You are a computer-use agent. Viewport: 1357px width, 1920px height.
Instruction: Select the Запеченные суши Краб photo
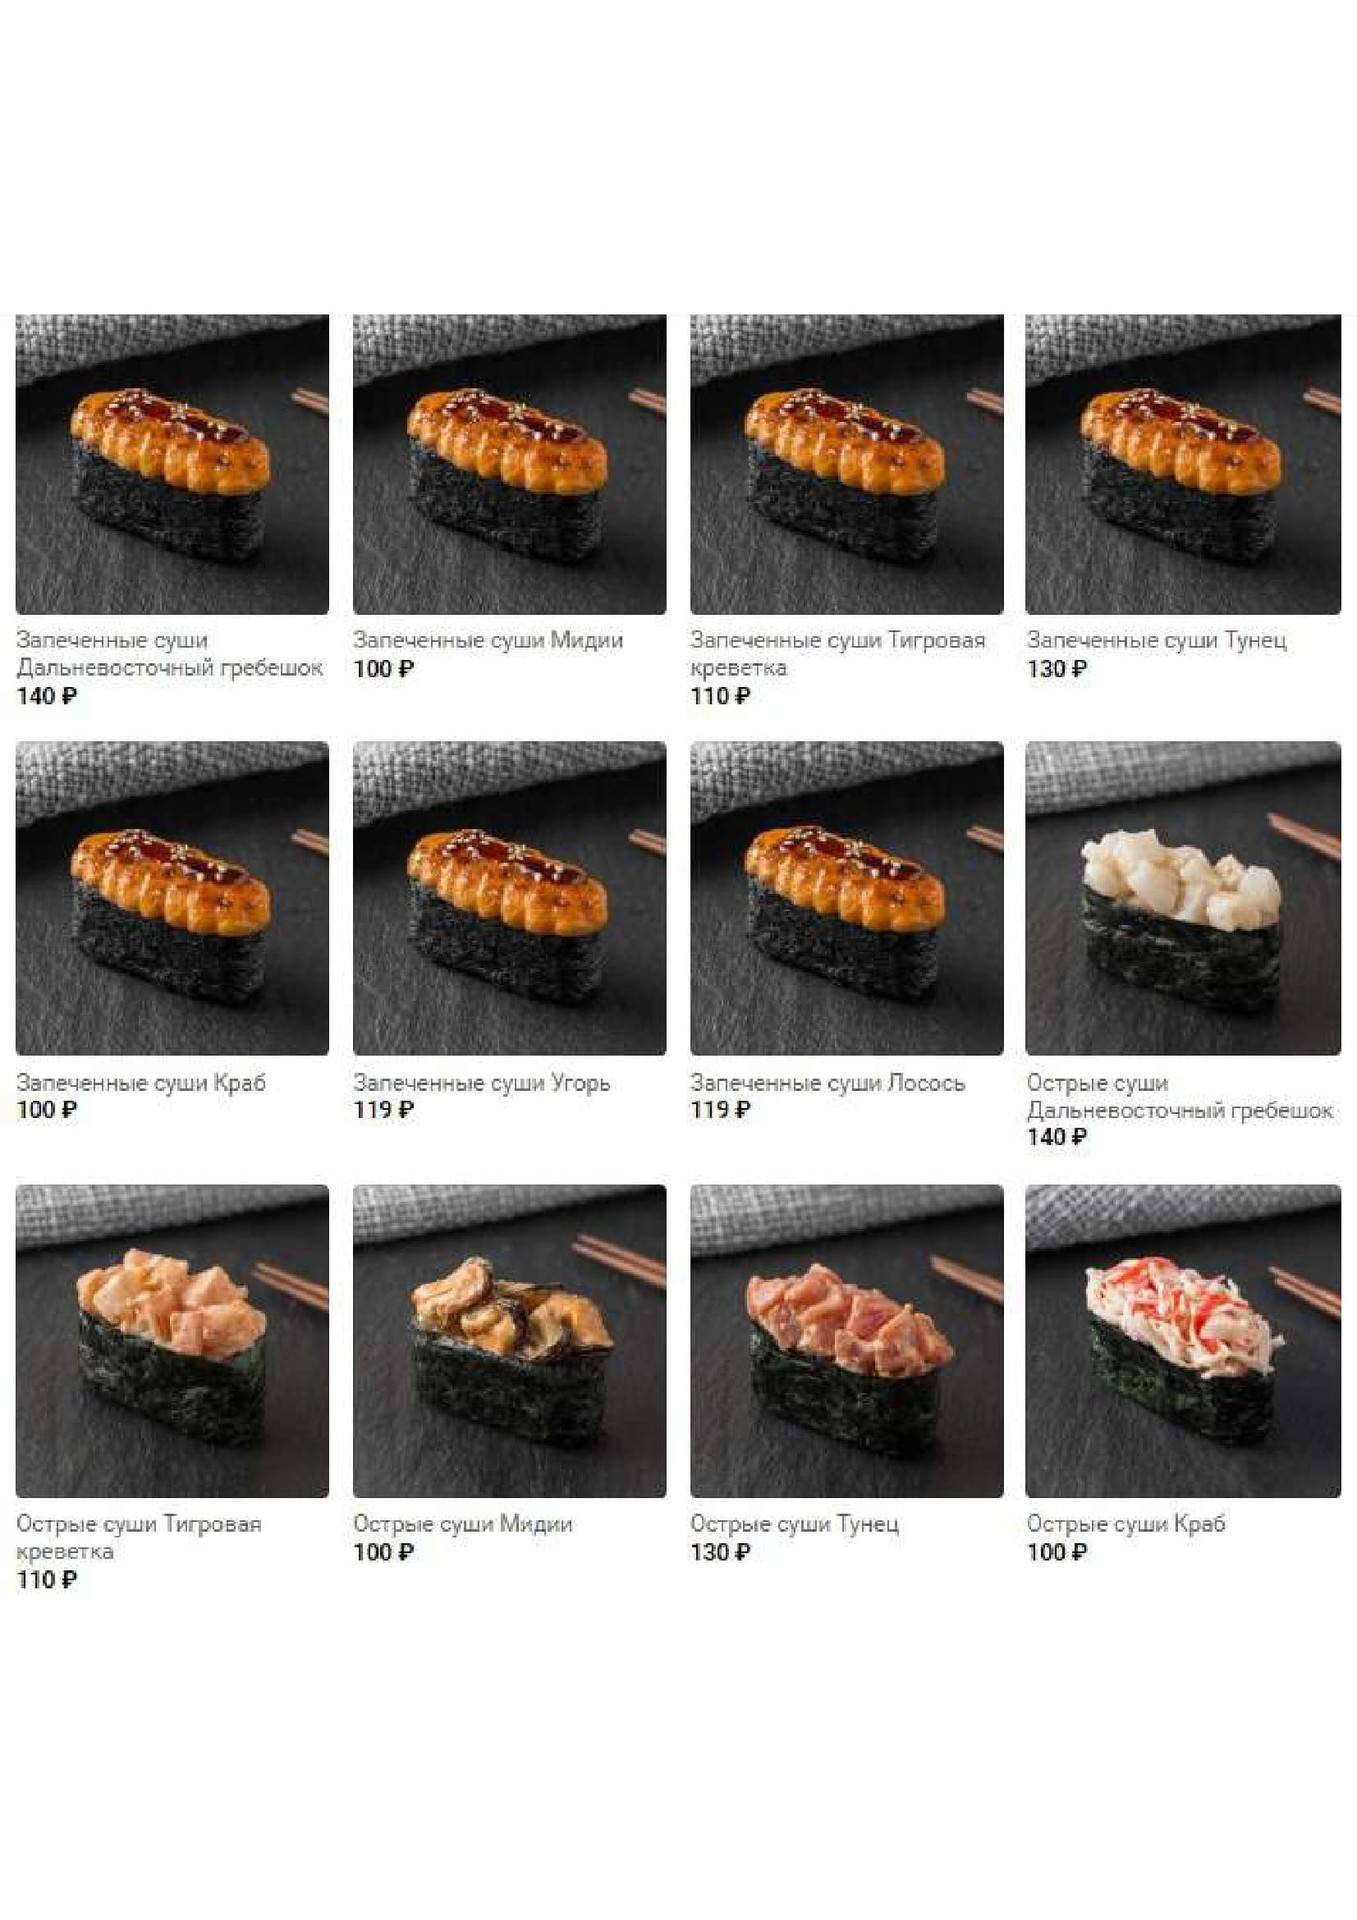(x=172, y=898)
